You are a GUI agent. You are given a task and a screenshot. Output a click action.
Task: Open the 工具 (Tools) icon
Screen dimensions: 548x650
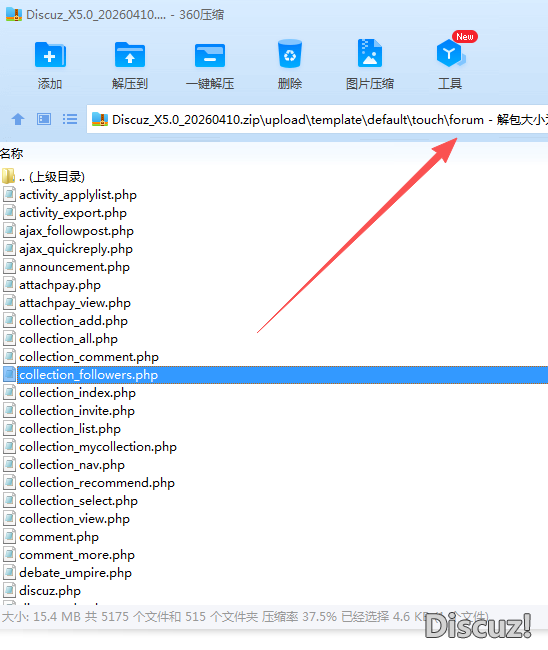451,53
